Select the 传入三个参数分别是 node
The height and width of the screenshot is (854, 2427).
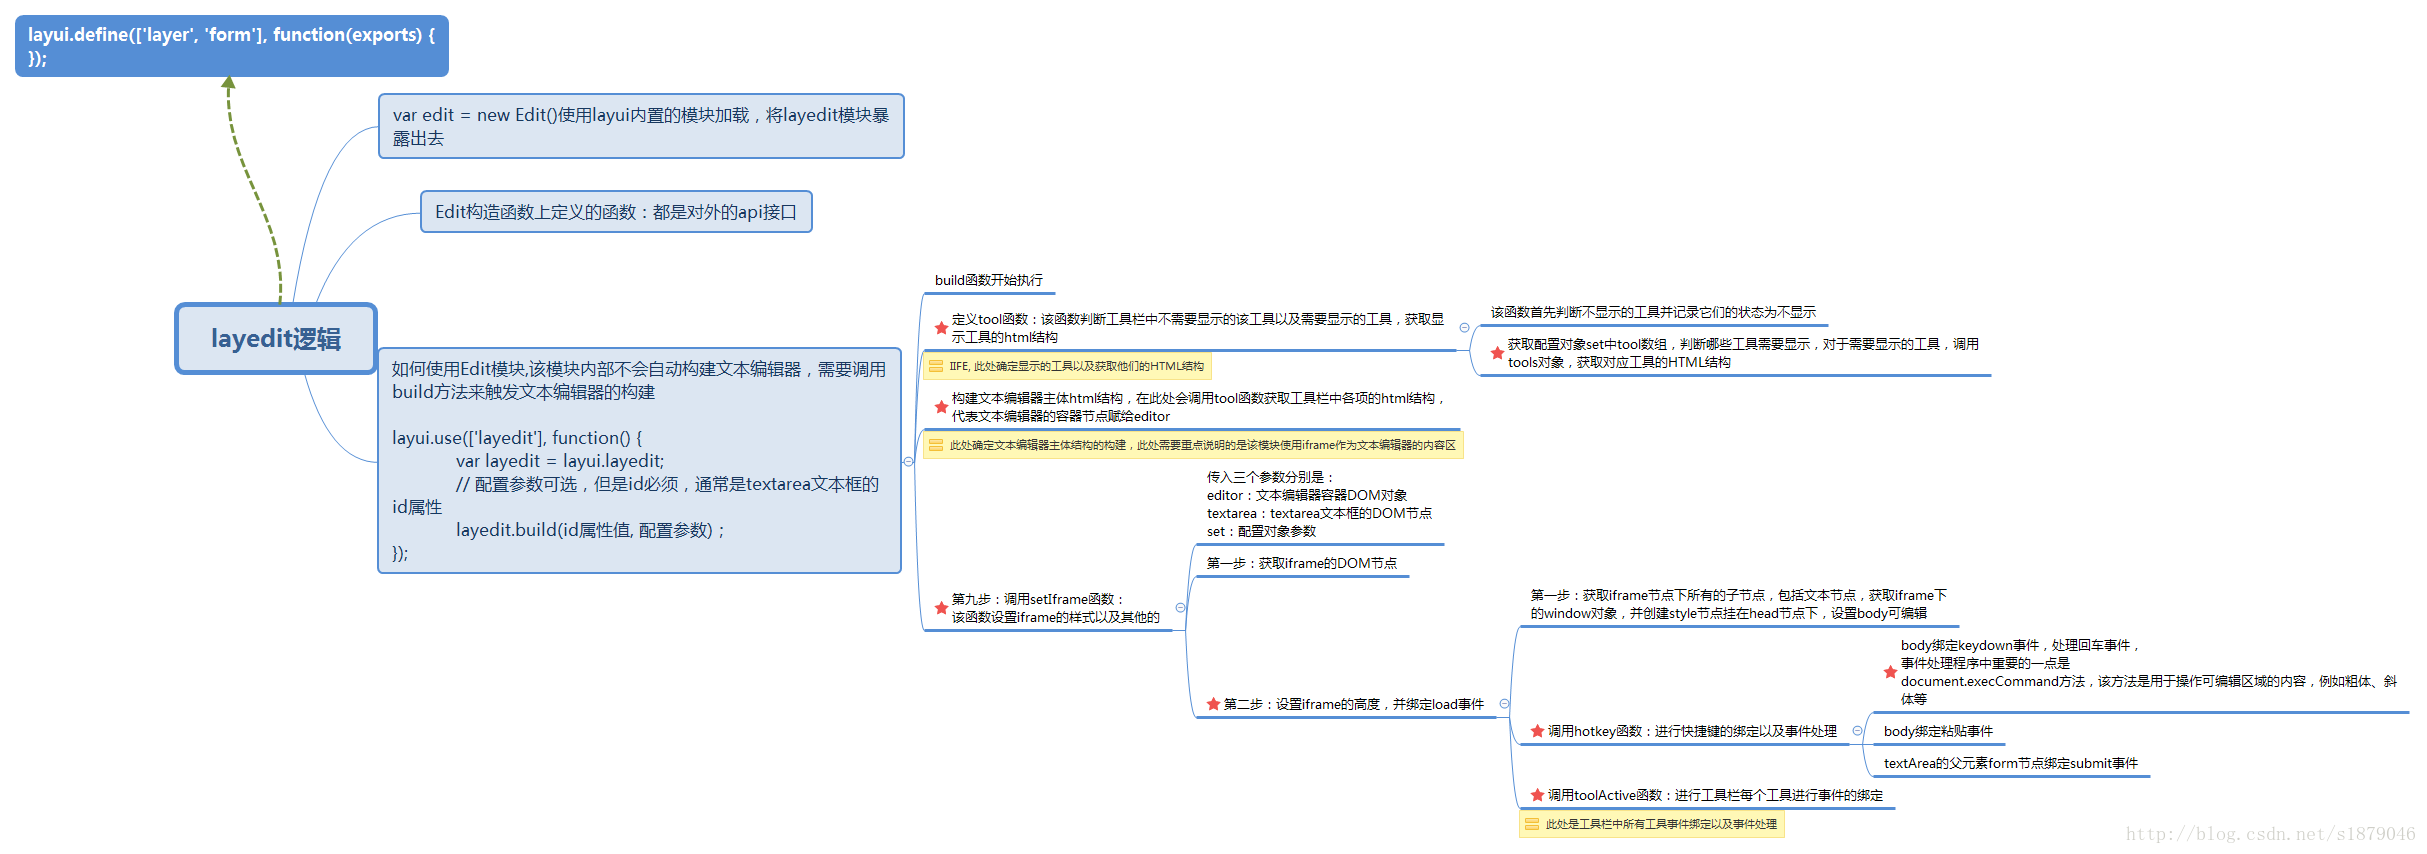click(1319, 505)
